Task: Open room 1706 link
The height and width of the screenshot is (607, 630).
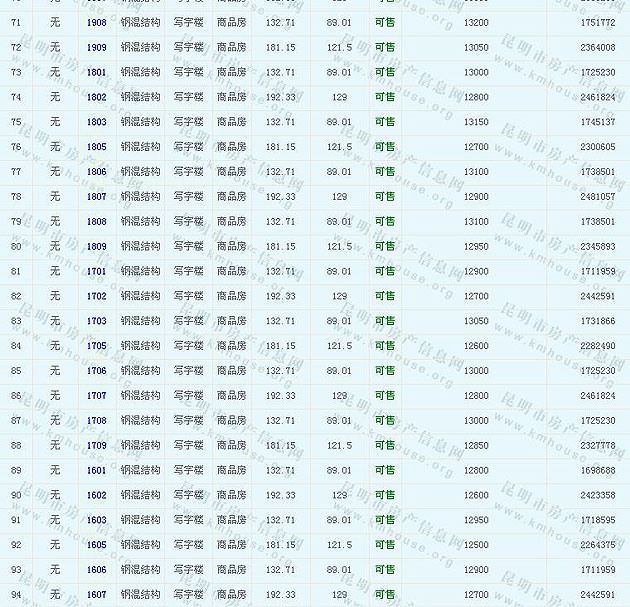Action: (x=96, y=371)
